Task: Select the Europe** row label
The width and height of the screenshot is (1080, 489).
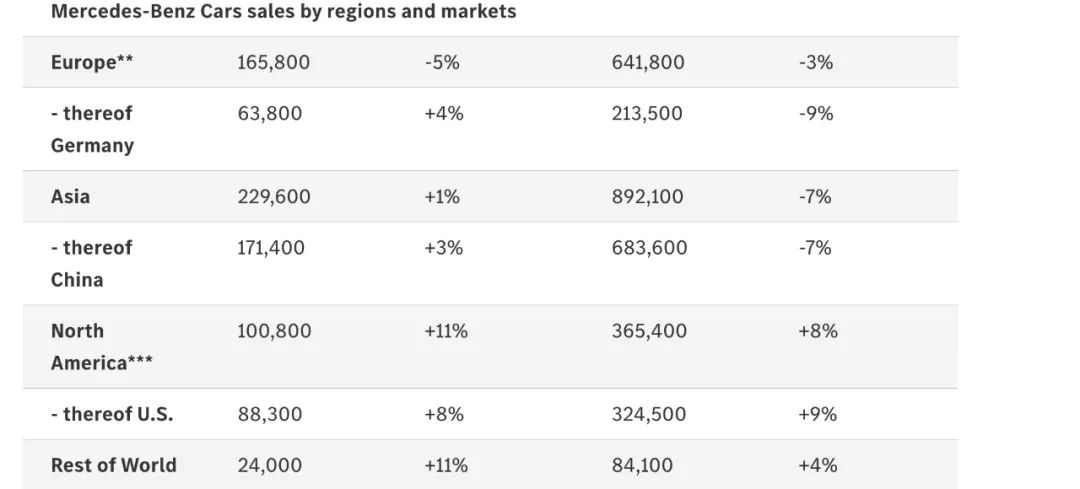Action: [92, 62]
